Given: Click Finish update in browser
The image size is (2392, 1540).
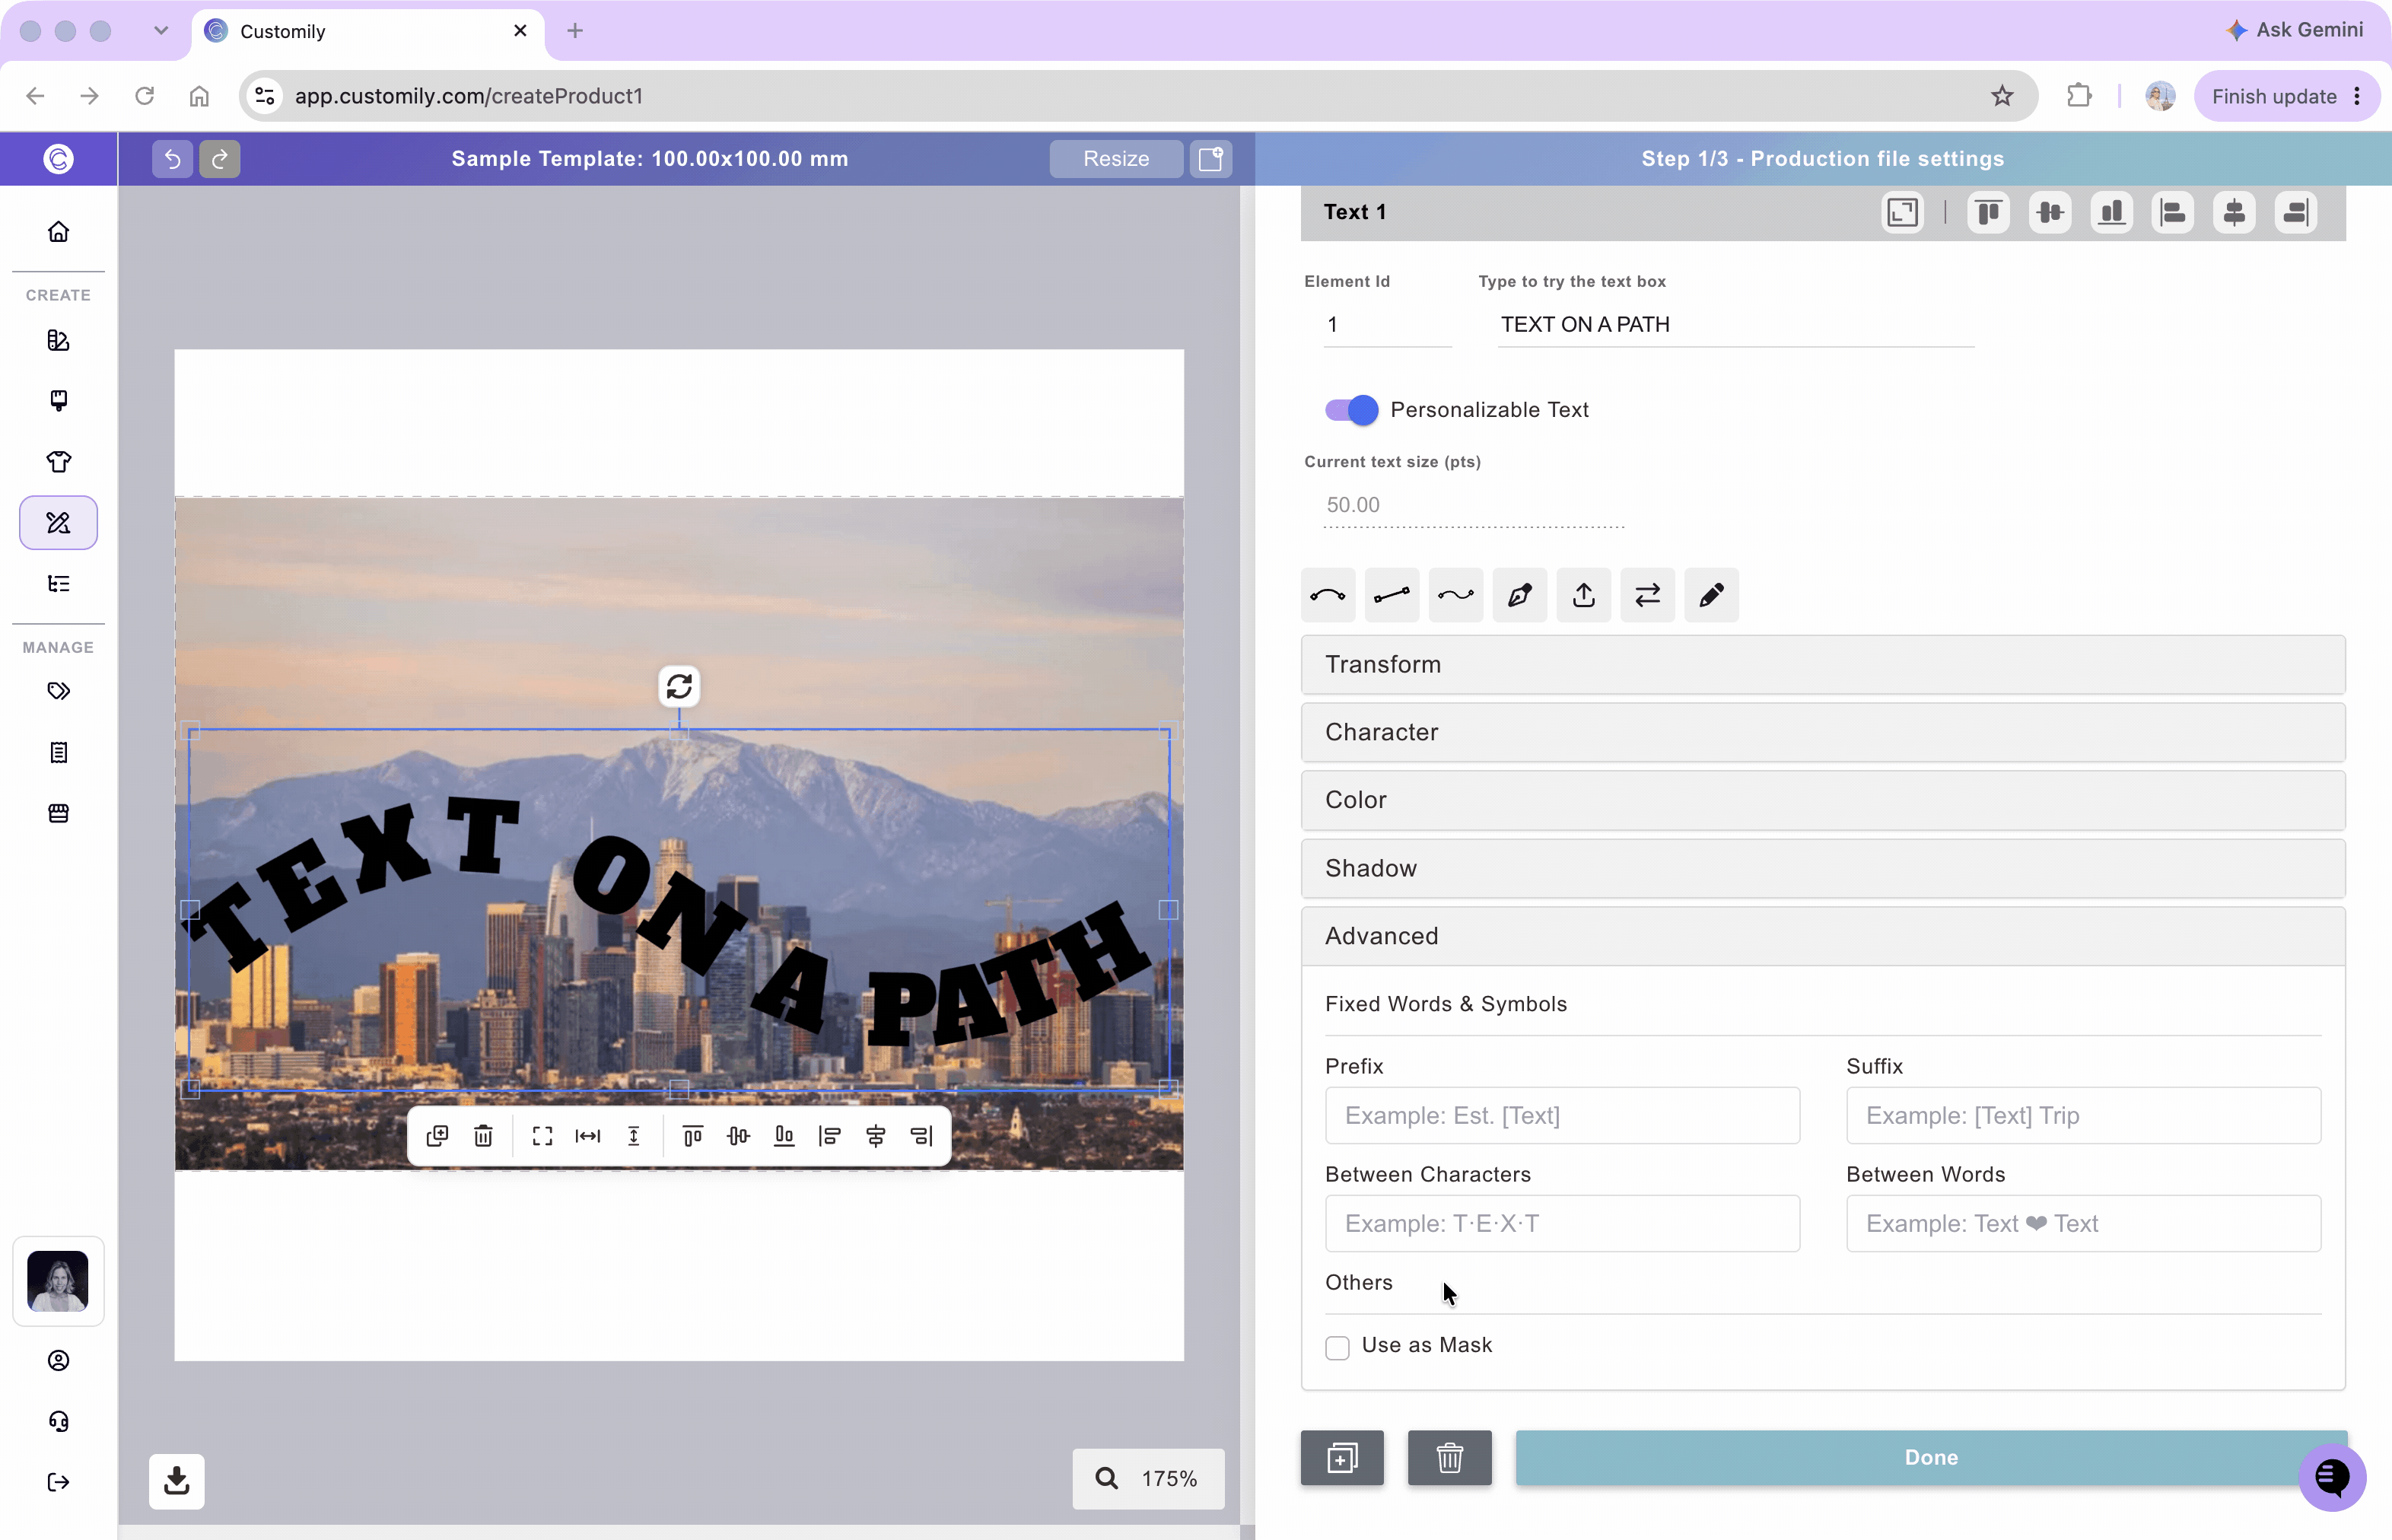Looking at the screenshot, I should coord(2286,96).
